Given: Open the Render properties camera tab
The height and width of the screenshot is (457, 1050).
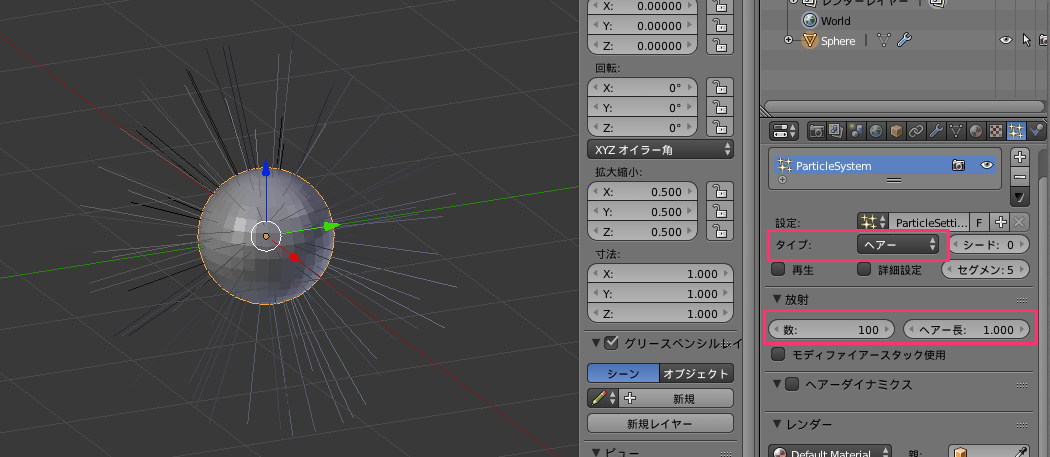Looking at the screenshot, I should (x=816, y=131).
